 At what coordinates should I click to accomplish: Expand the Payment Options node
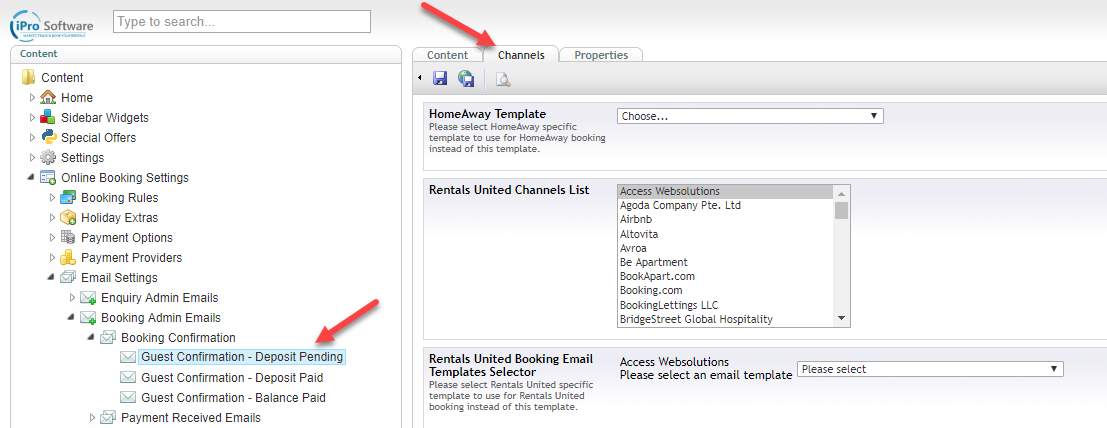[52, 237]
